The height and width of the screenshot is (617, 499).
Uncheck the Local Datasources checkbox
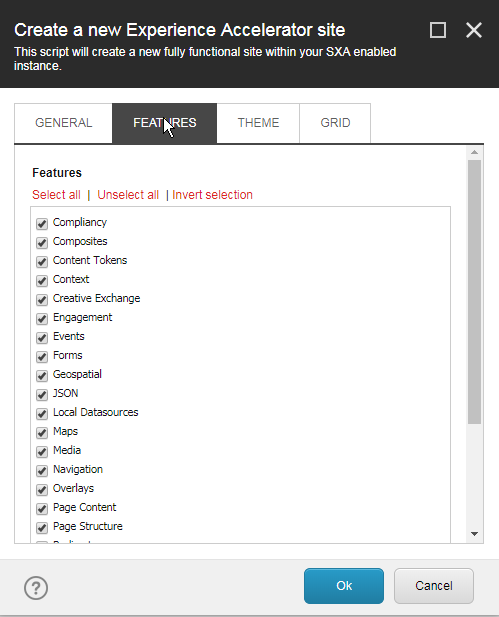click(42, 414)
